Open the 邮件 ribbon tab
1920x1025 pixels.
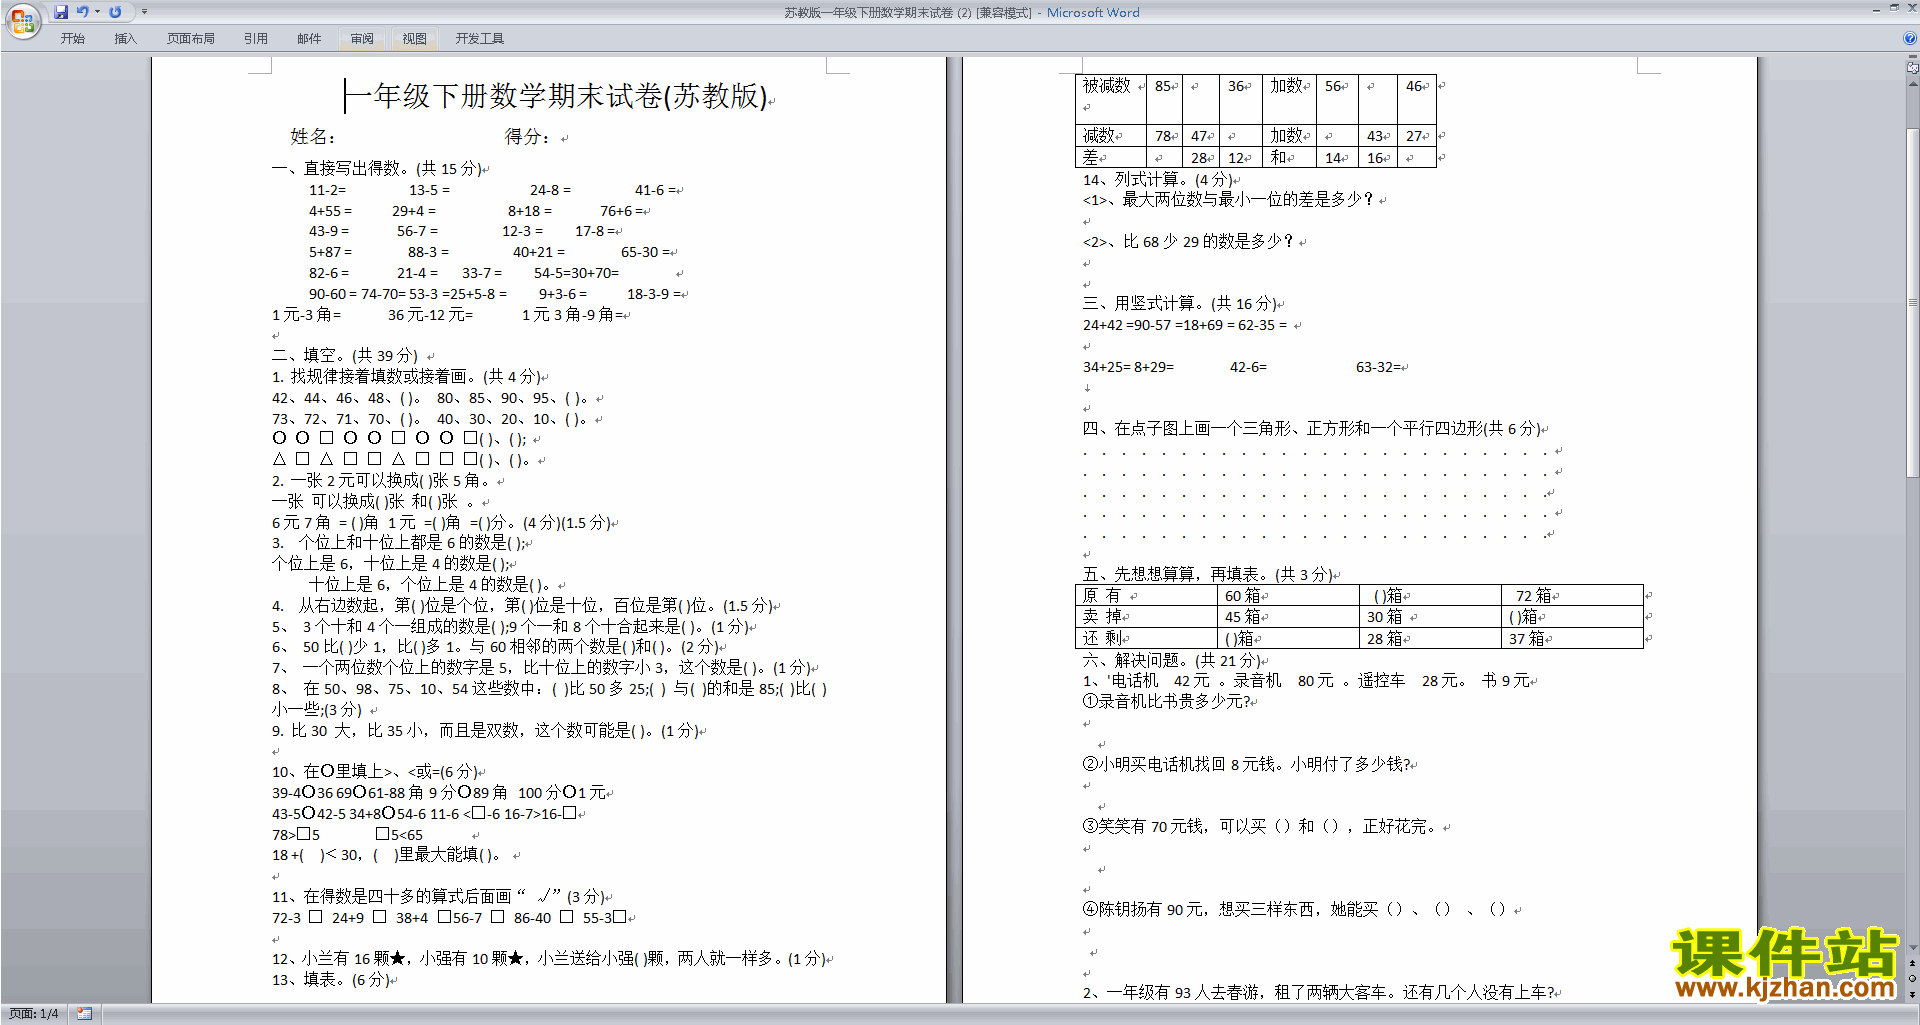(309, 38)
